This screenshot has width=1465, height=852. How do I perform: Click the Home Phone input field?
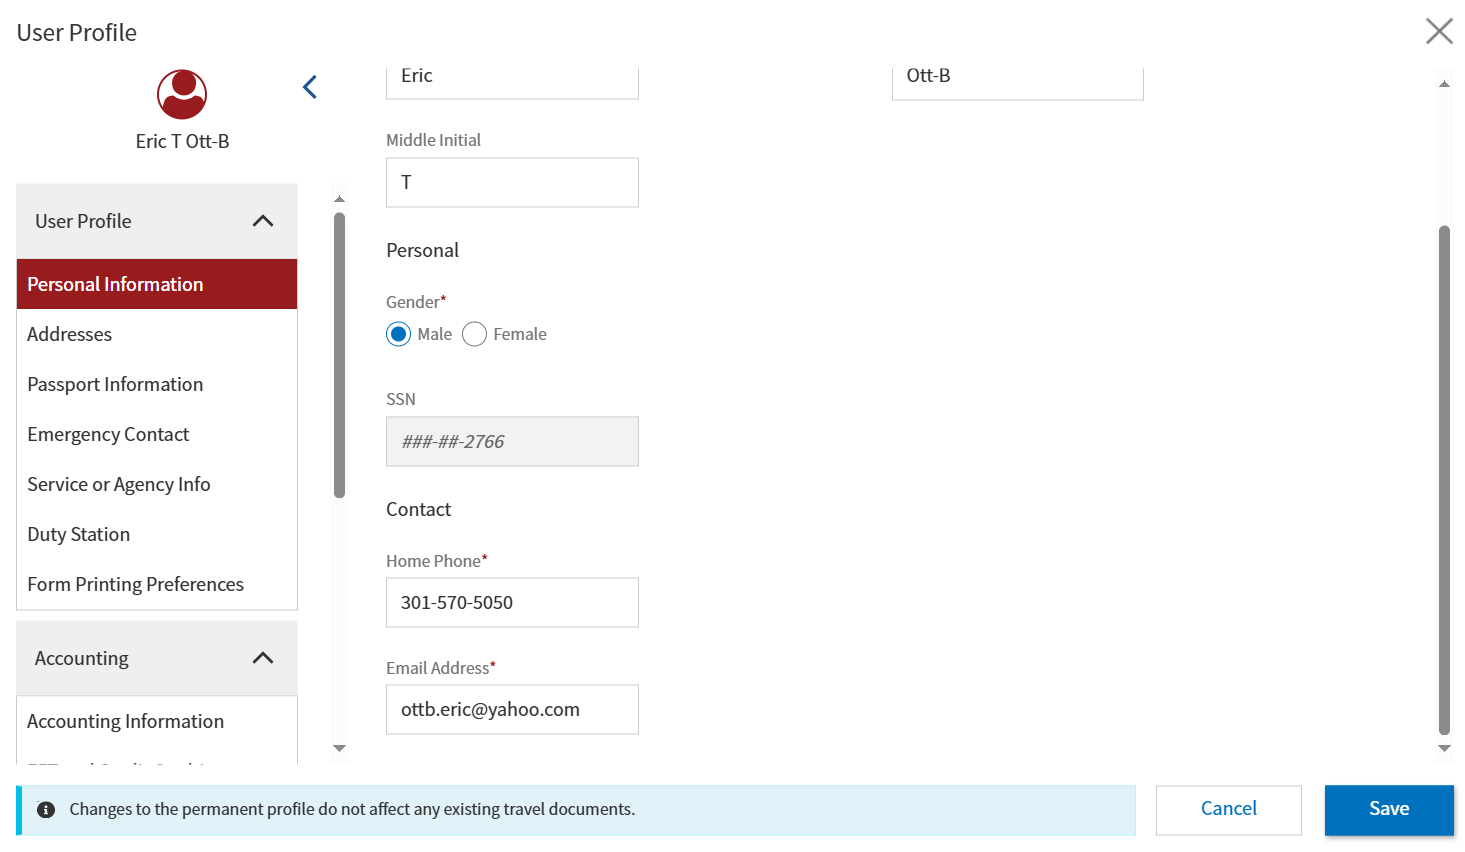tap(512, 602)
